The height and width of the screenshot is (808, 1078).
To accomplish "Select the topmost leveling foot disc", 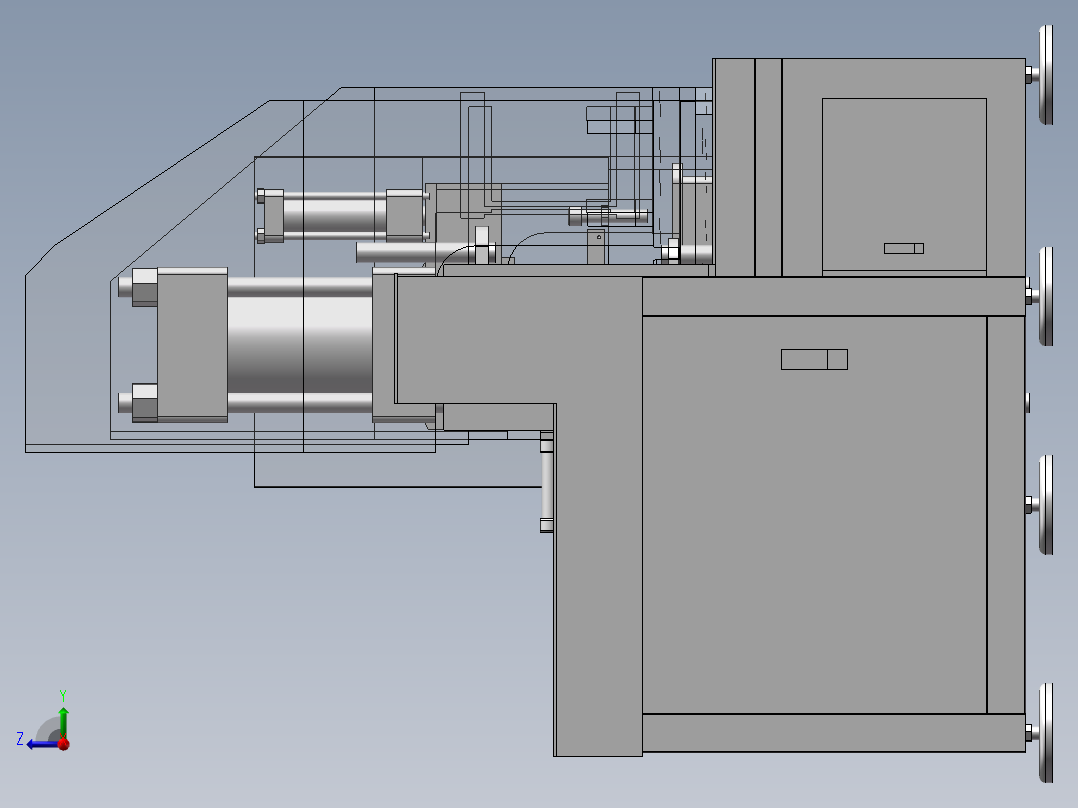I will click(x=1046, y=75).
